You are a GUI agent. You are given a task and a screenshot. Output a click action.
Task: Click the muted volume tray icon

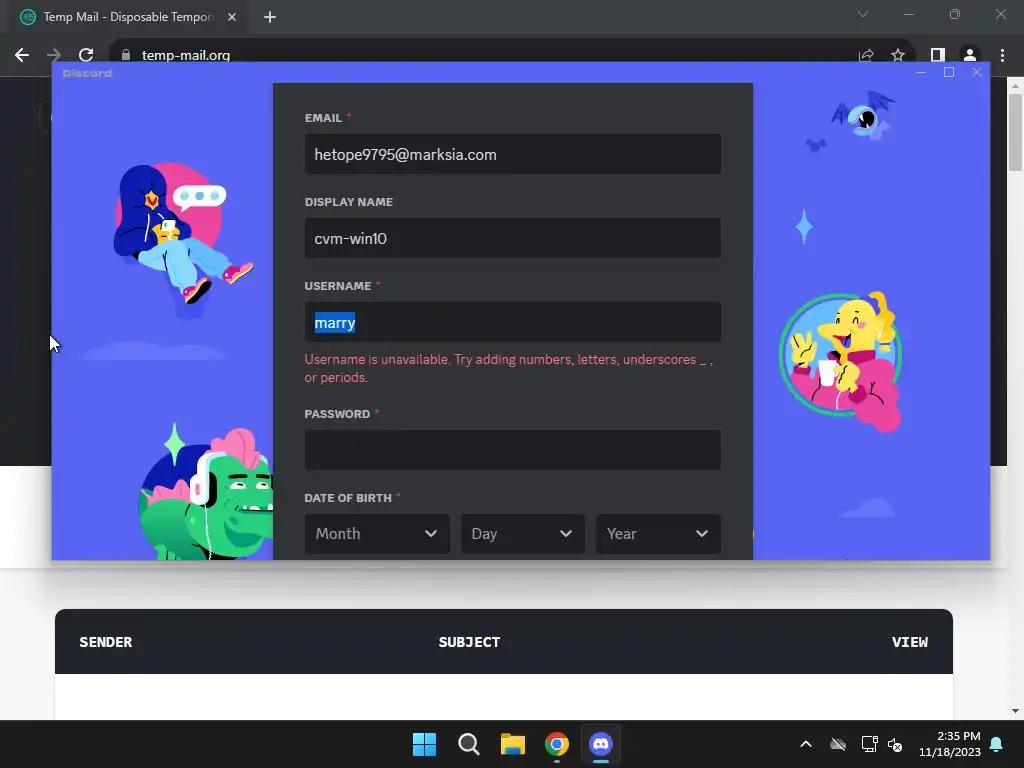895,744
